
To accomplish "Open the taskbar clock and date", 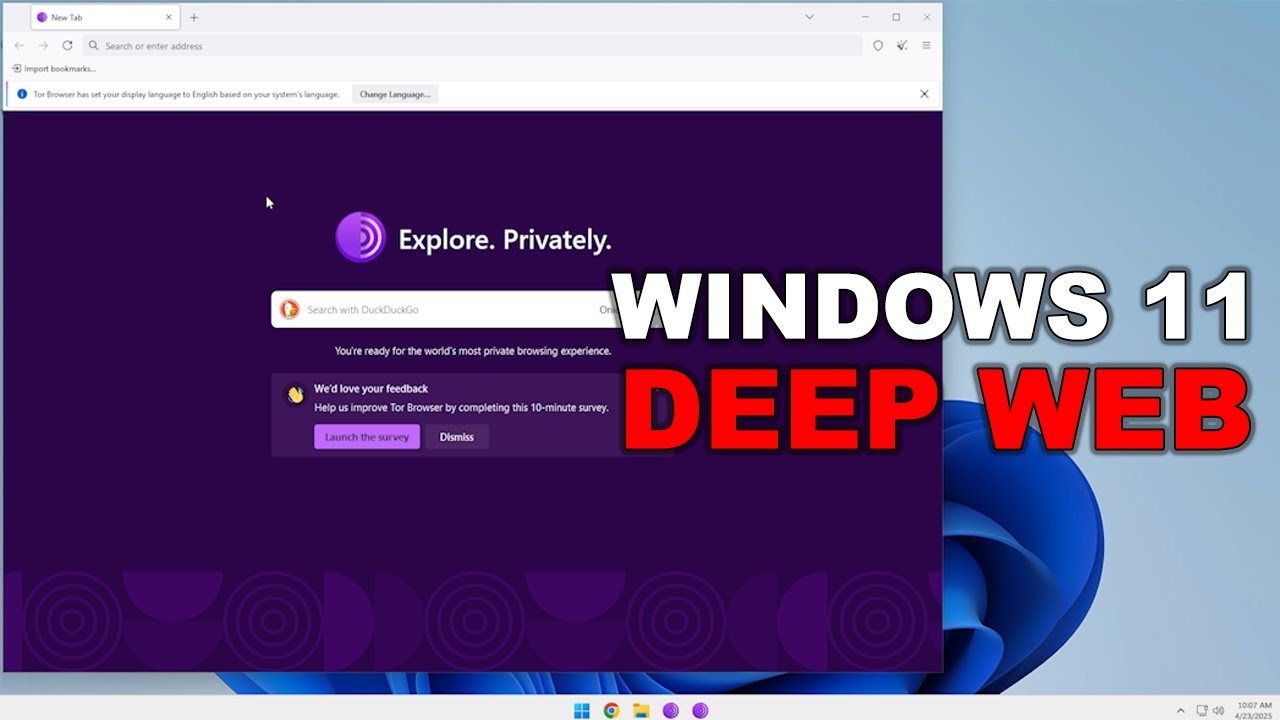I will [x=1255, y=710].
